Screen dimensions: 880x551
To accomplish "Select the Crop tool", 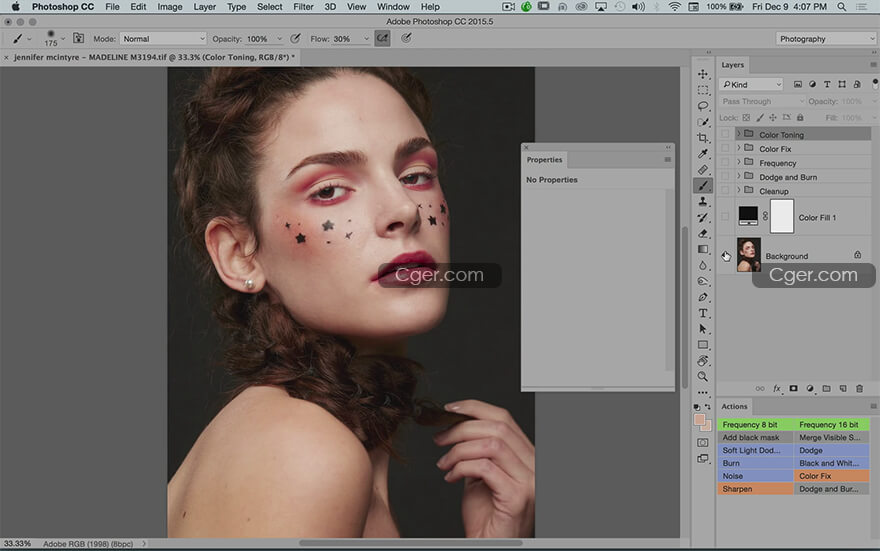I will pos(703,138).
